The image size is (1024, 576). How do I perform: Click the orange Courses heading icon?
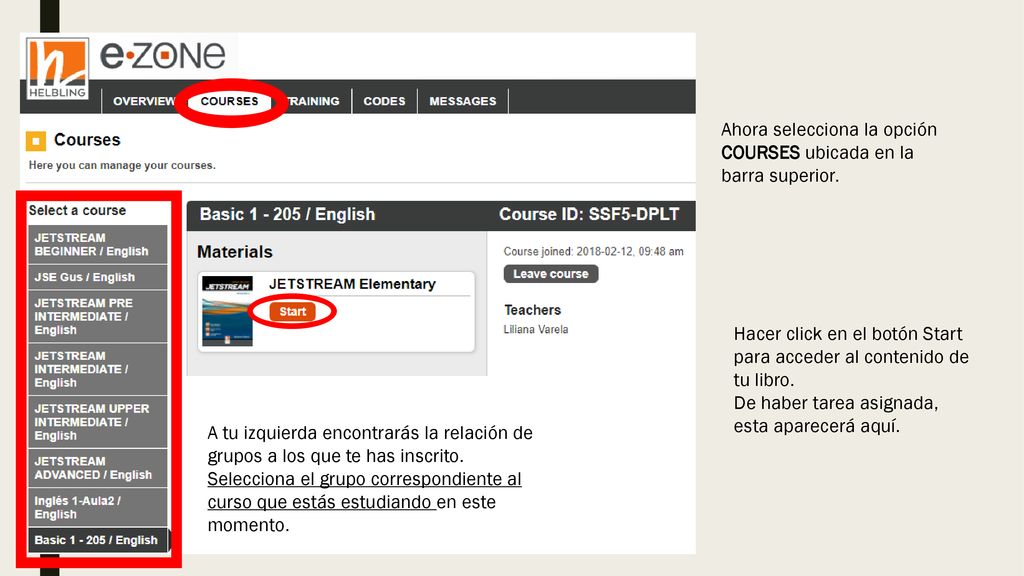click(x=36, y=140)
